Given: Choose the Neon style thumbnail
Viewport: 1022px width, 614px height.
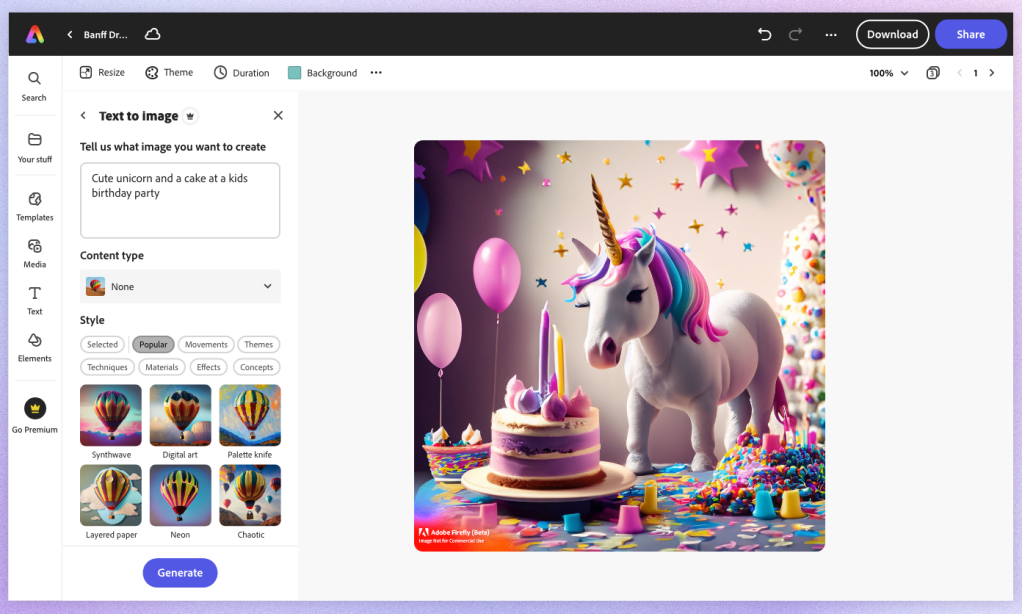Looking at the screenshot, I should pyautogui.click(x=181, y=495).
